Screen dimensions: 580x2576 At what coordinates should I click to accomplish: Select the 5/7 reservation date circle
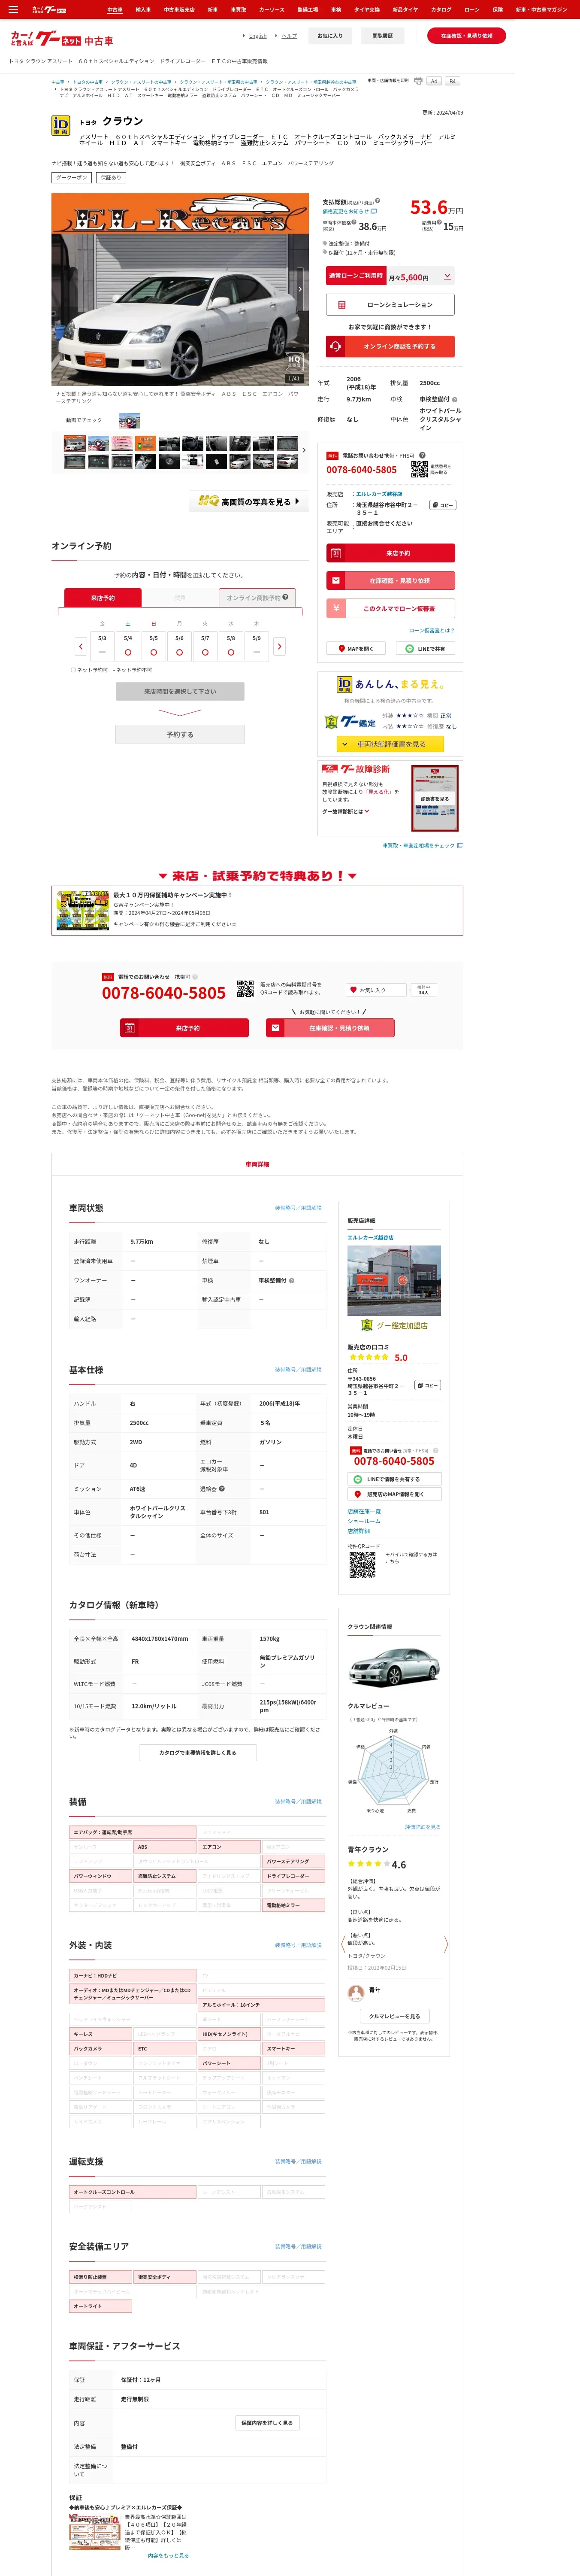click(x=205, y=652)
